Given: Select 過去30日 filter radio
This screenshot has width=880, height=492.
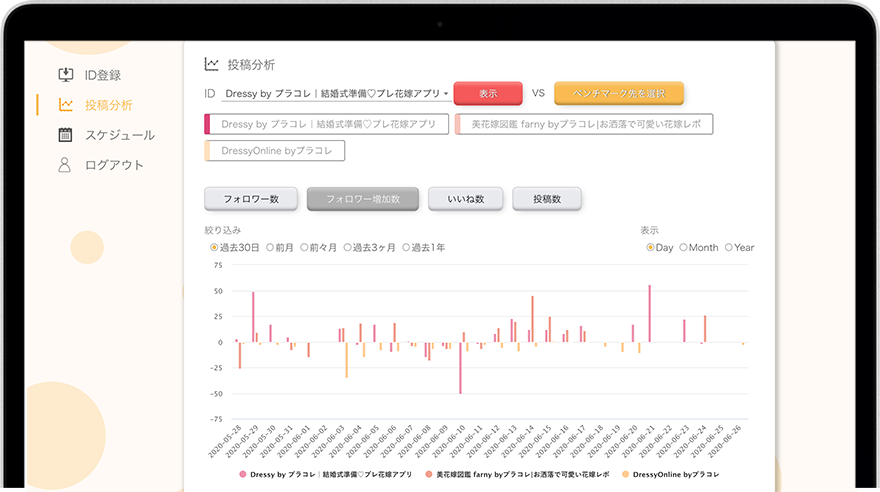Looking at the screenshot, I should point(214,247).
